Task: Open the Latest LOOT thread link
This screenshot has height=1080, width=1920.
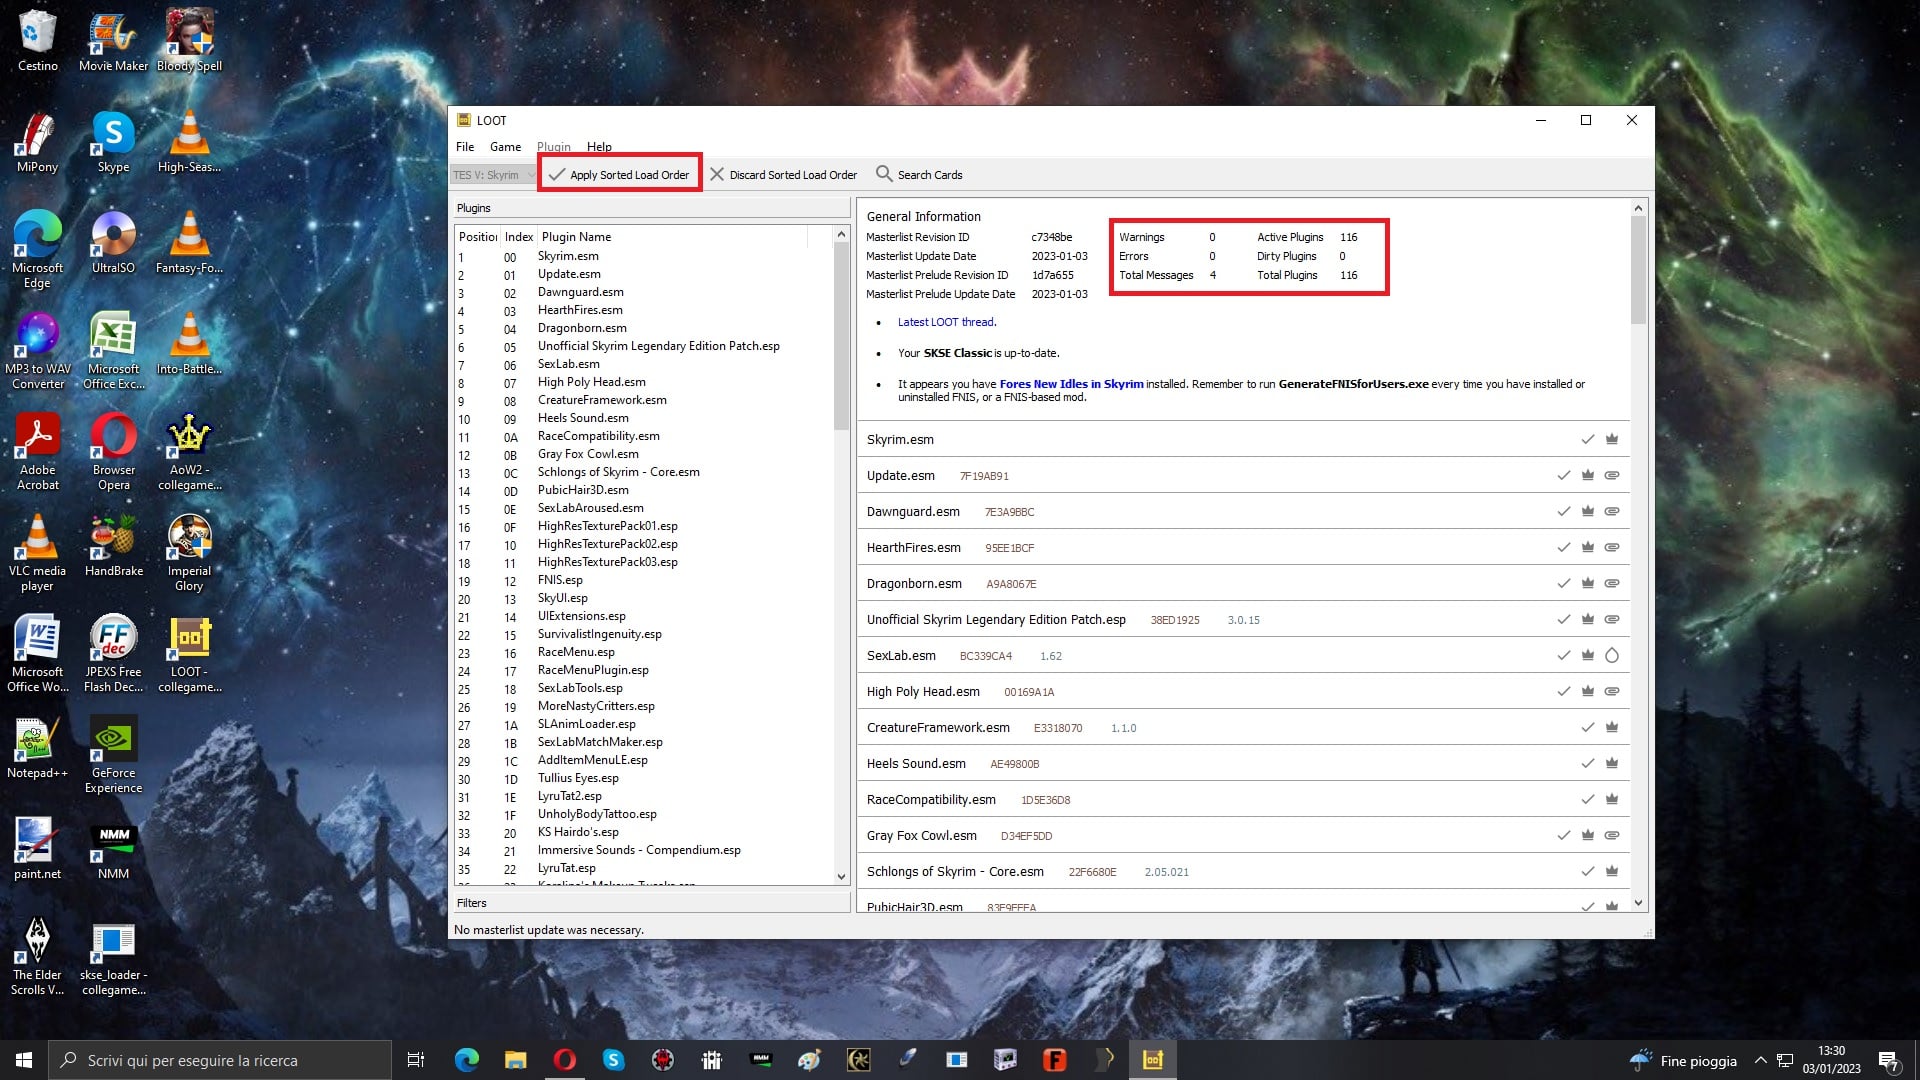Action: pyautogui.click(x=946, y=322)
